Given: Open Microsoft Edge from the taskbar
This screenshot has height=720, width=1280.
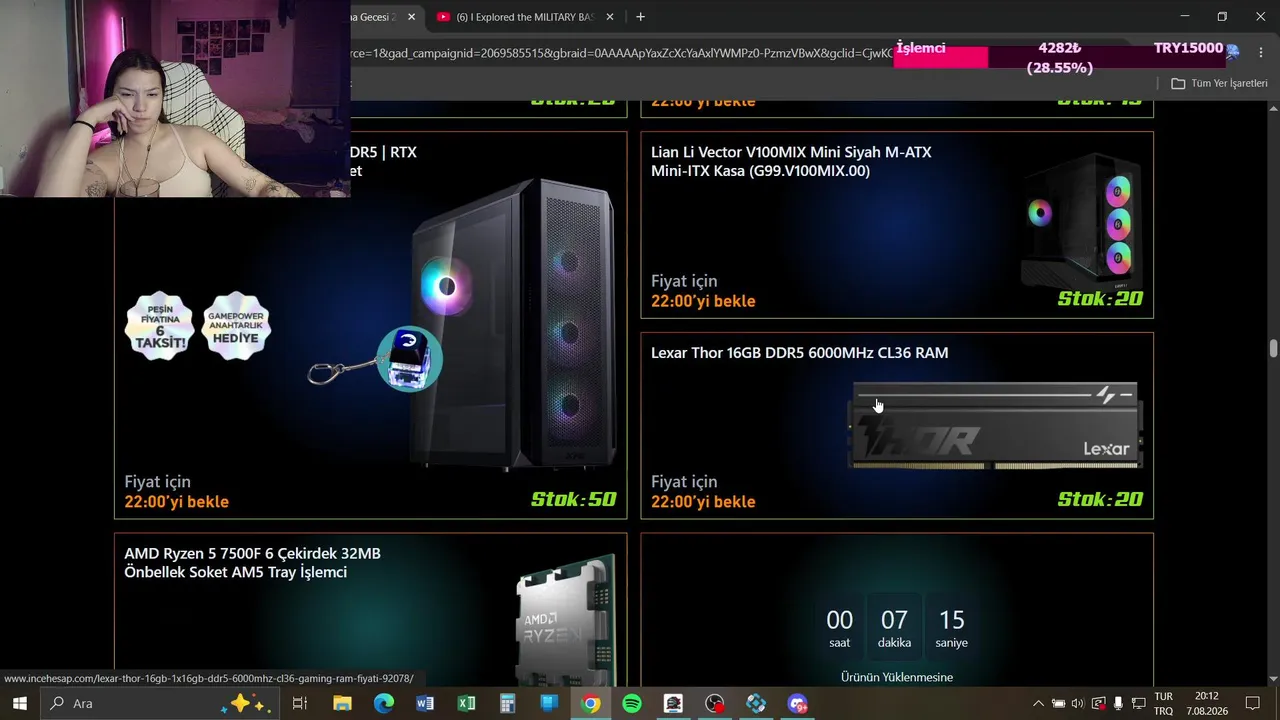Looking at the screenshot, I should [384, 703].
